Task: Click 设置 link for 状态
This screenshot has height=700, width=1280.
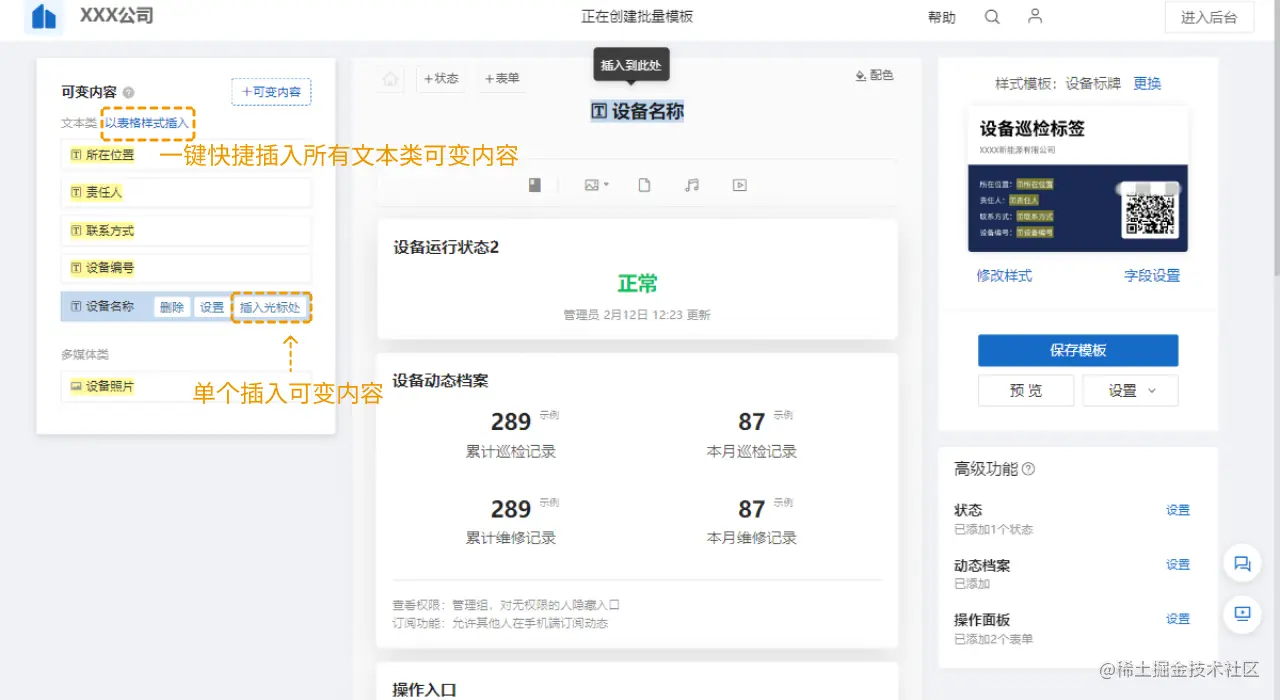Action: coord(1178,510)
